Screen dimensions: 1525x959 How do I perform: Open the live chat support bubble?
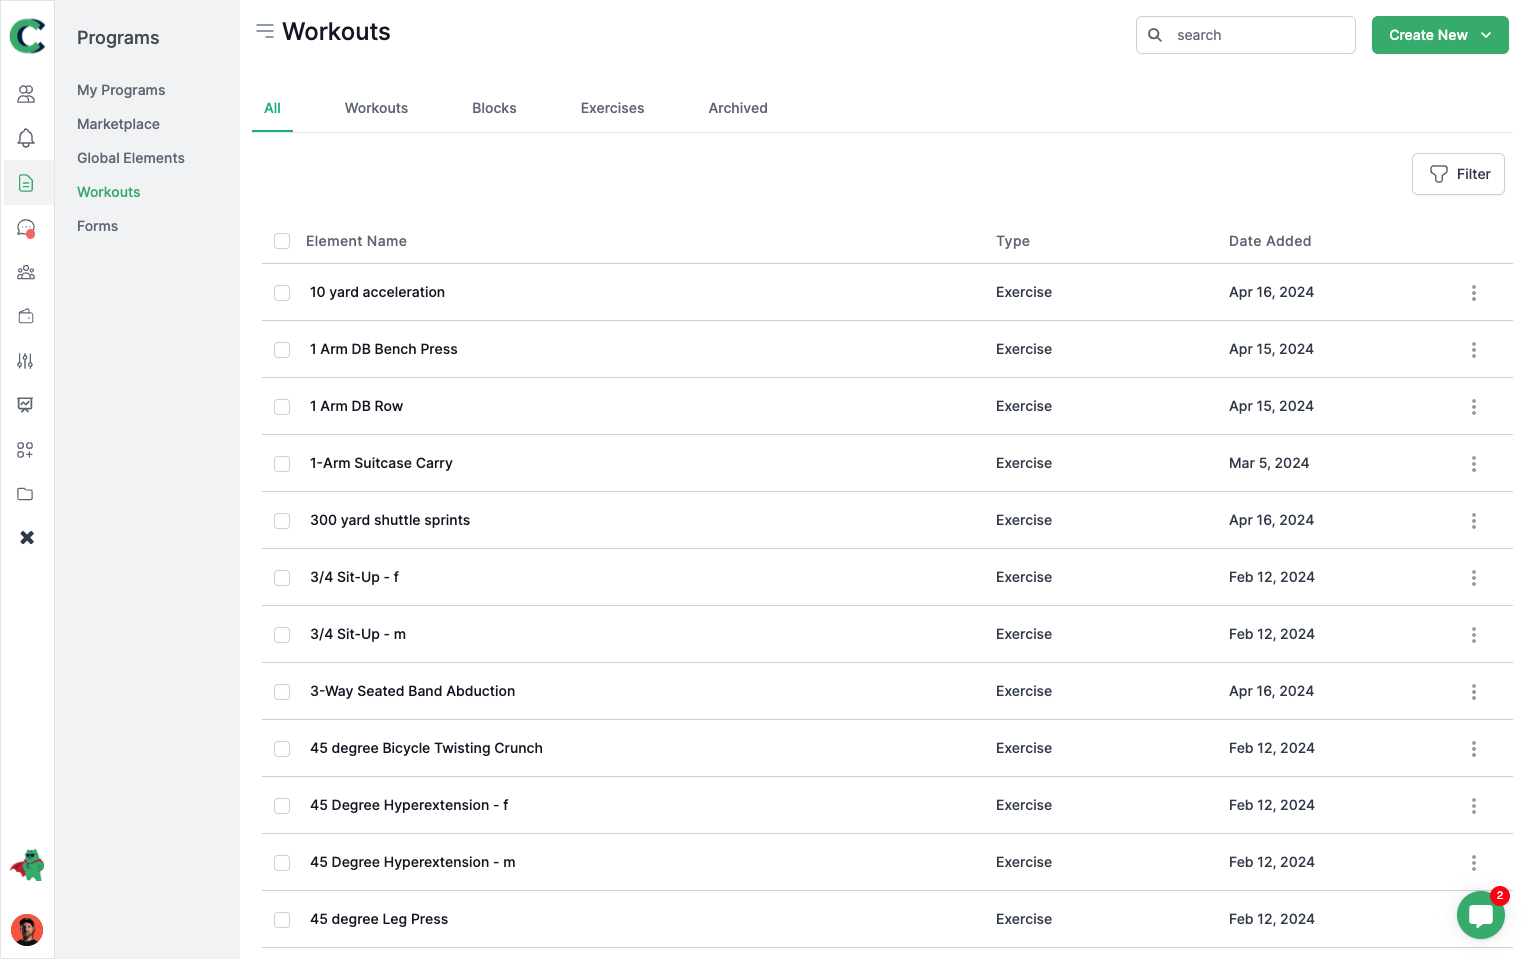click(1481, 915)
